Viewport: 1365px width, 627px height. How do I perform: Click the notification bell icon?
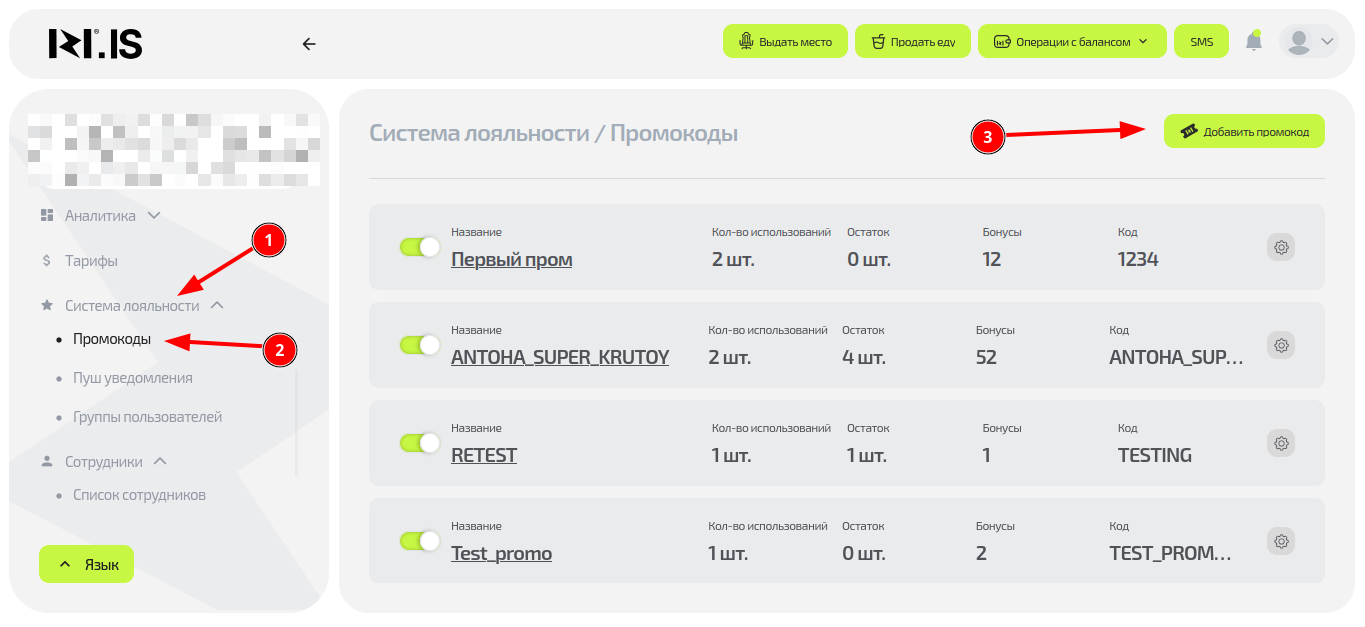click(x=1253, y=42)
